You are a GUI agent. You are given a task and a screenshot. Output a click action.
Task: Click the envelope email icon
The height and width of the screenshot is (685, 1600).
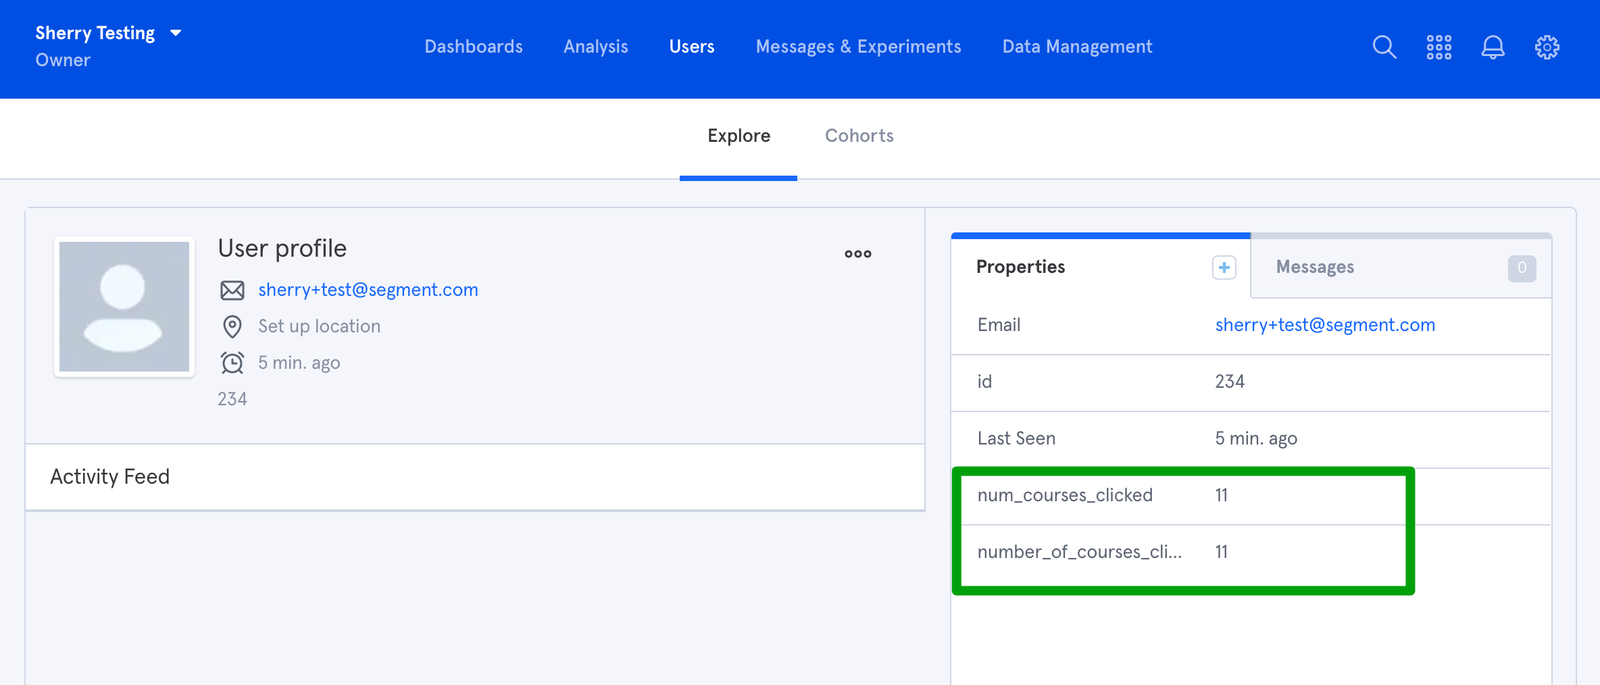pos(232,290)
